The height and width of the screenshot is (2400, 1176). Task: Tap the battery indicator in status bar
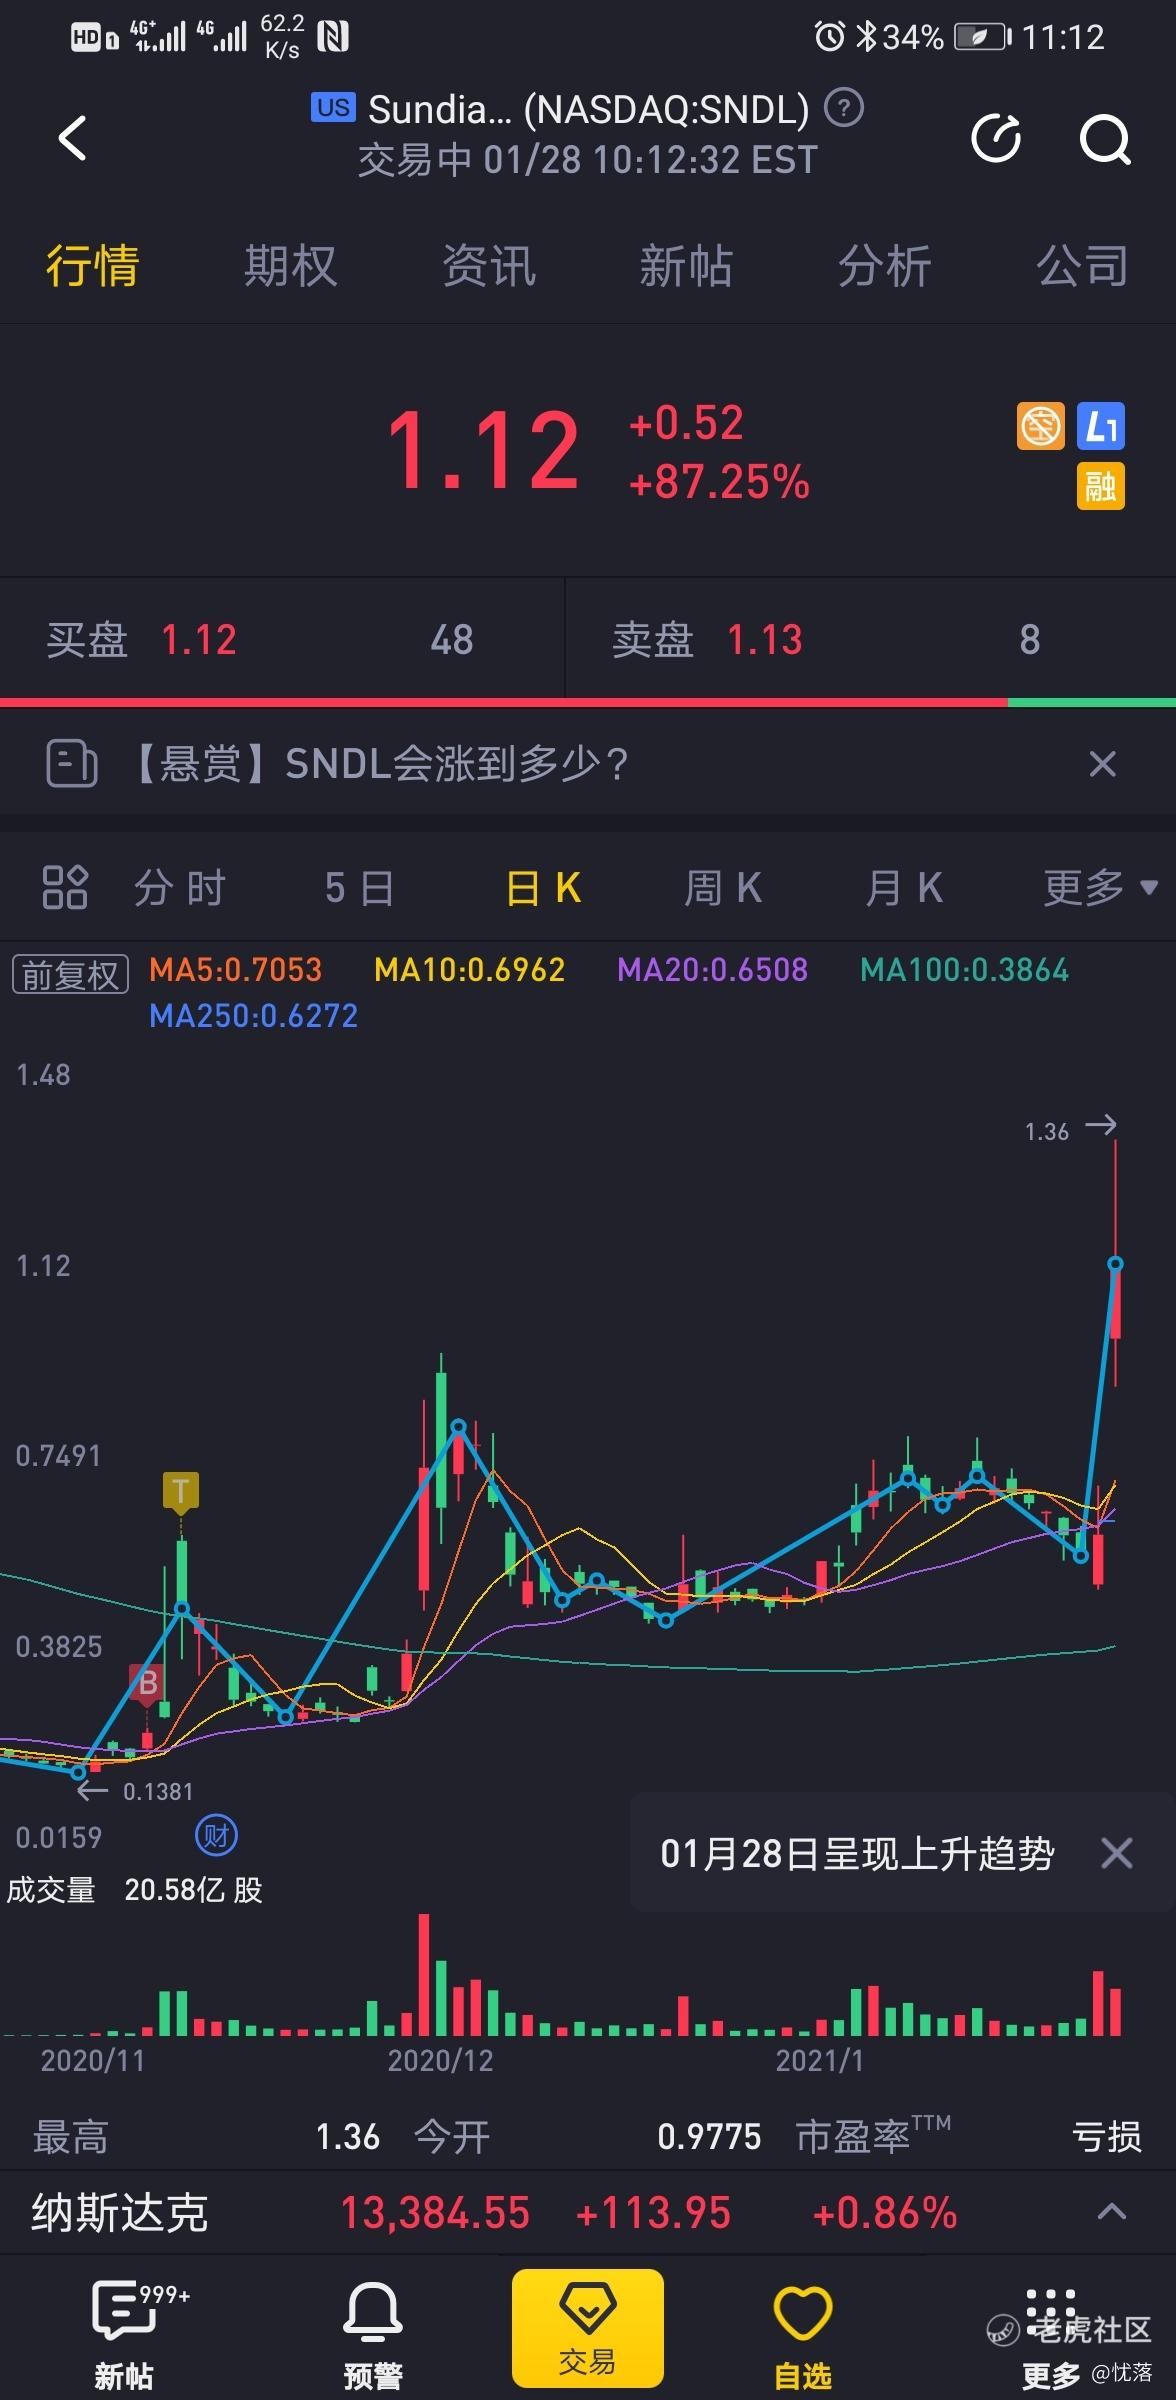[983, 37]
